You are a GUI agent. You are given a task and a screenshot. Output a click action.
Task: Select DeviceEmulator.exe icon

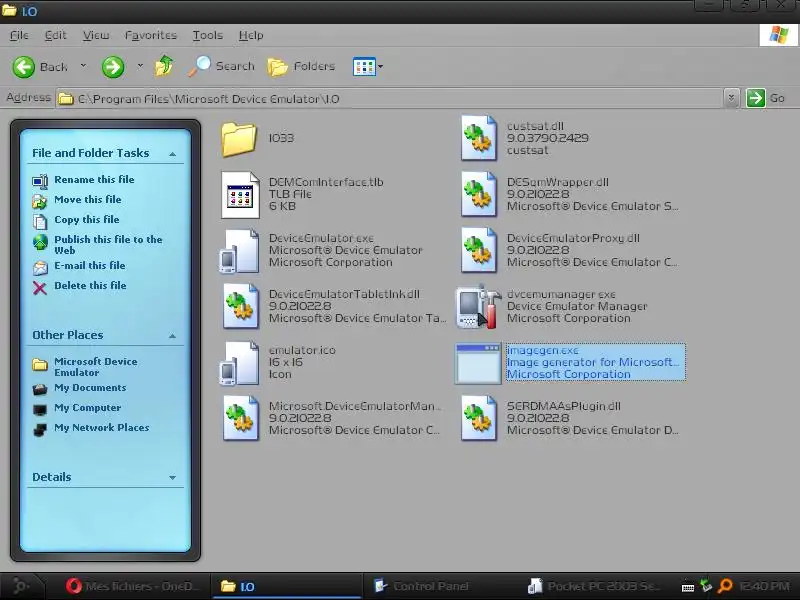click(239, 251)
